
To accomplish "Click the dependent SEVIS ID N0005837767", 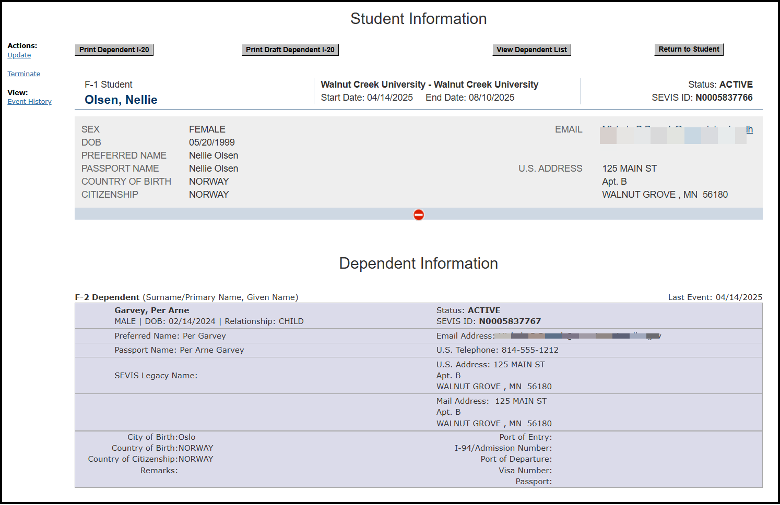I will coord(509,321).
